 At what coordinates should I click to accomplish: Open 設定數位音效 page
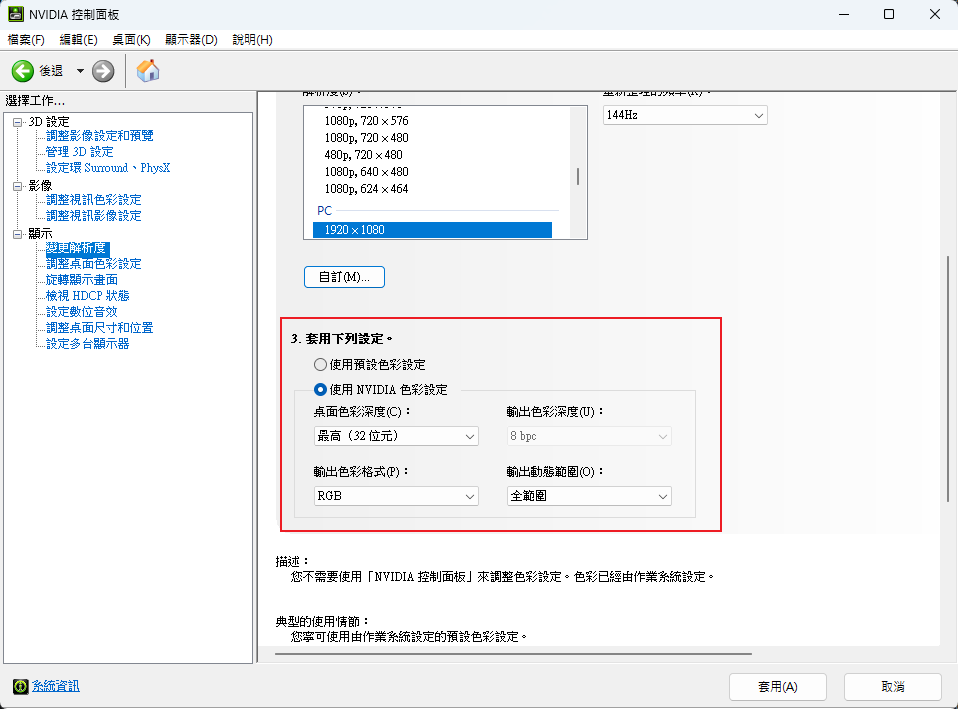[81, 312]
